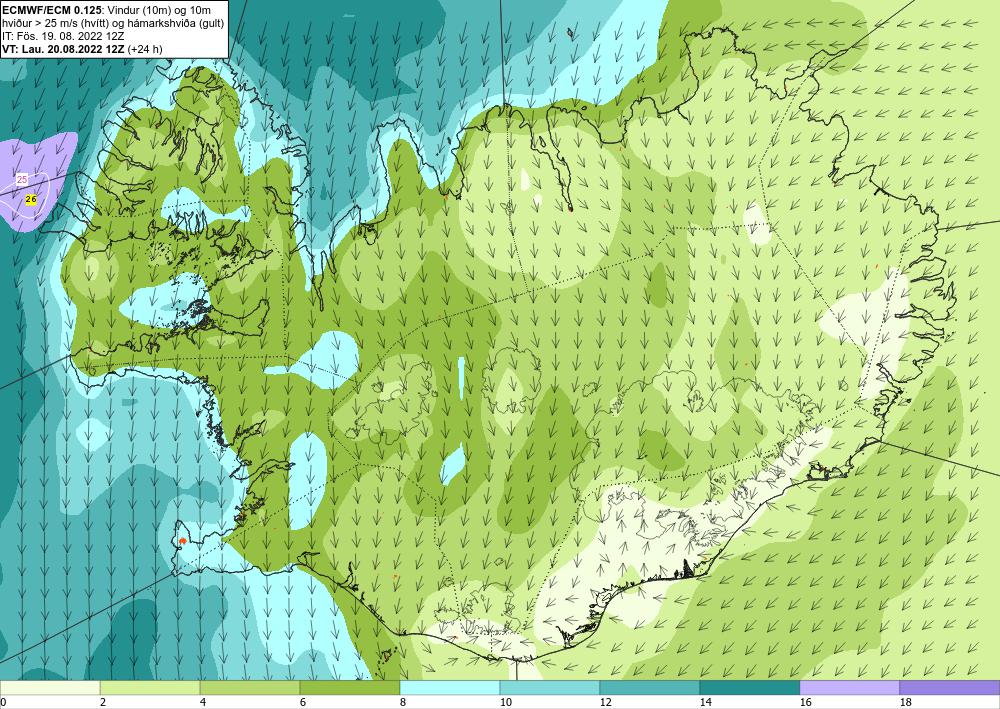
Task: Select the 2–4 m/s light green legend swatch
Action: pos(150,688)
